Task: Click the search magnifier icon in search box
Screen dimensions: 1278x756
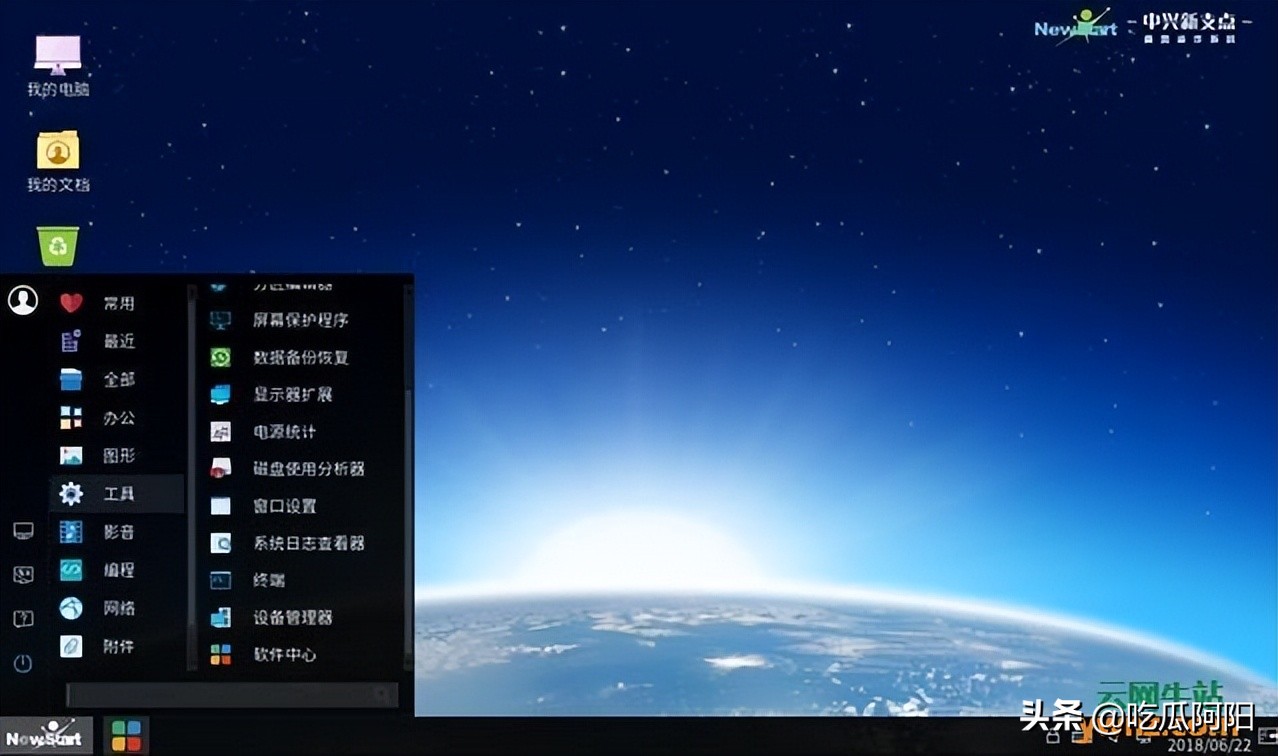Action: tap(383, 694)
